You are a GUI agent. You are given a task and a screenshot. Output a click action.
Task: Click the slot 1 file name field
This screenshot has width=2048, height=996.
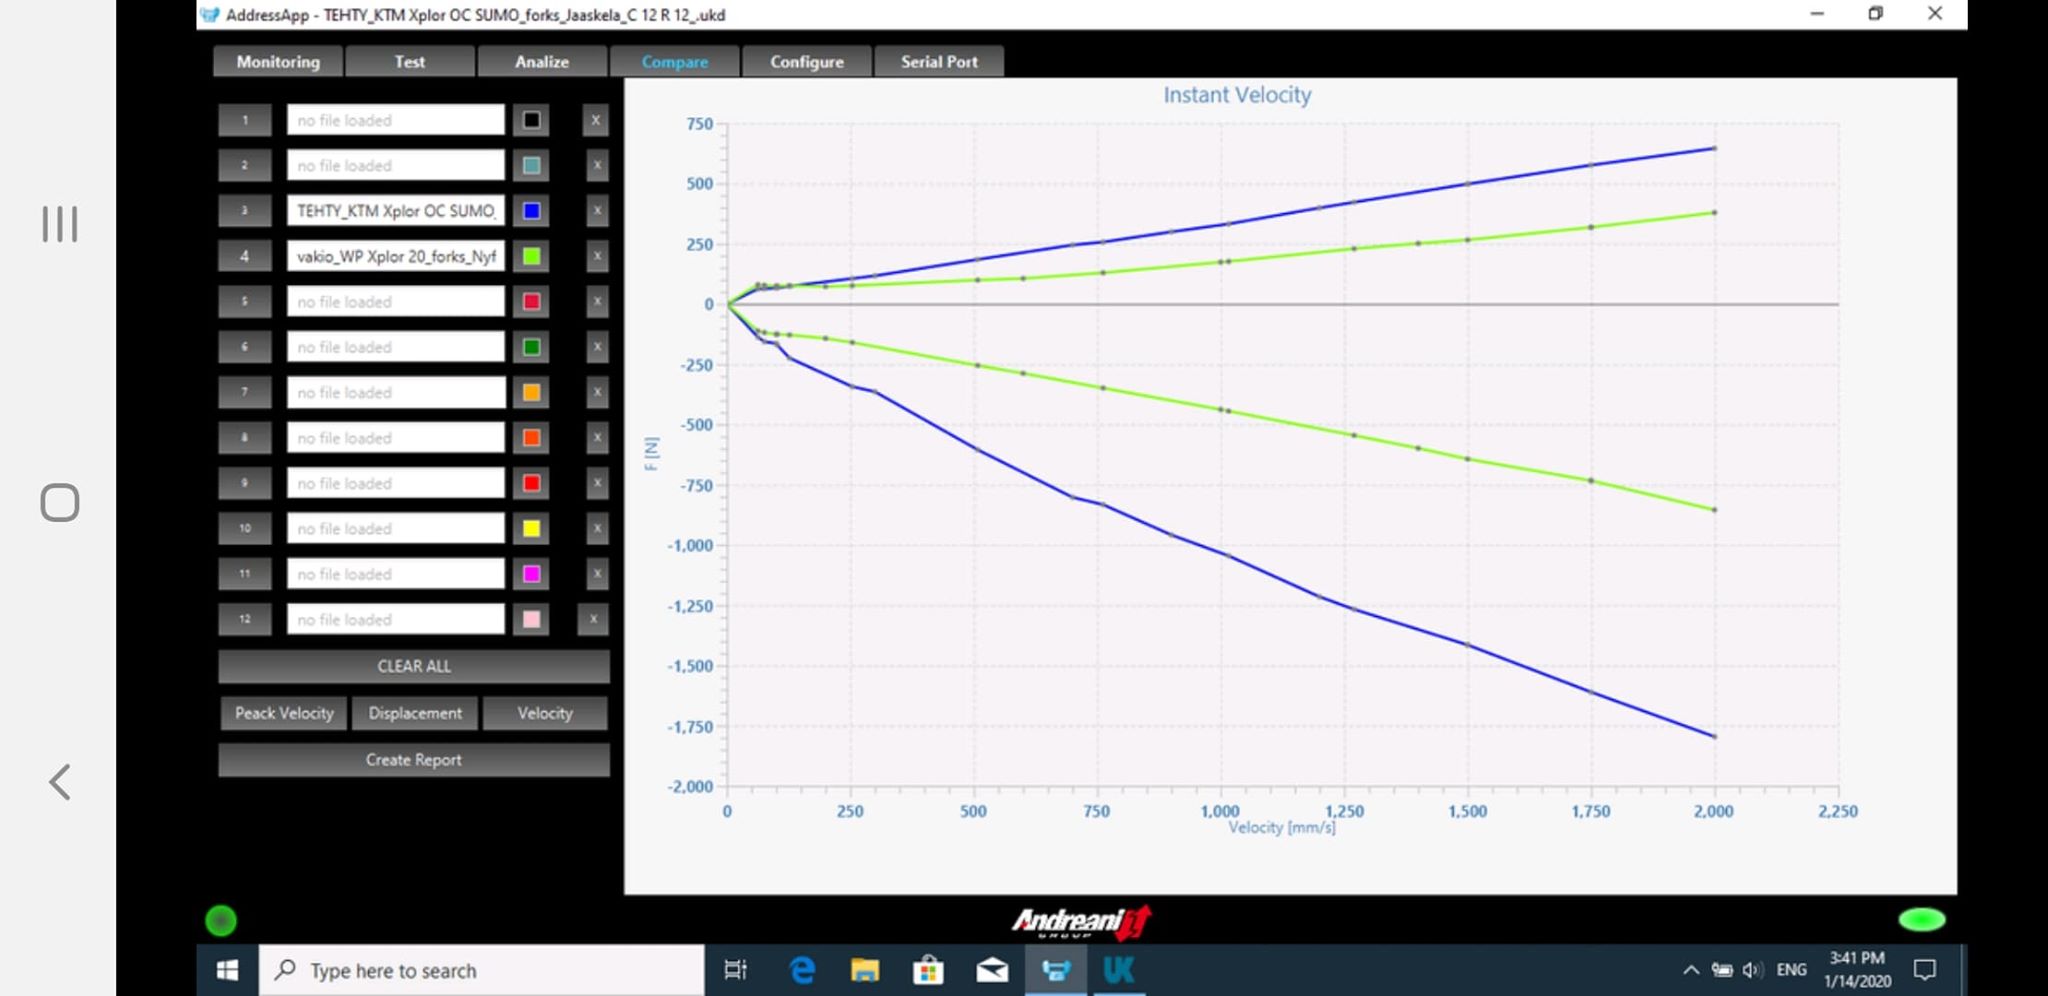coord(395,120)
